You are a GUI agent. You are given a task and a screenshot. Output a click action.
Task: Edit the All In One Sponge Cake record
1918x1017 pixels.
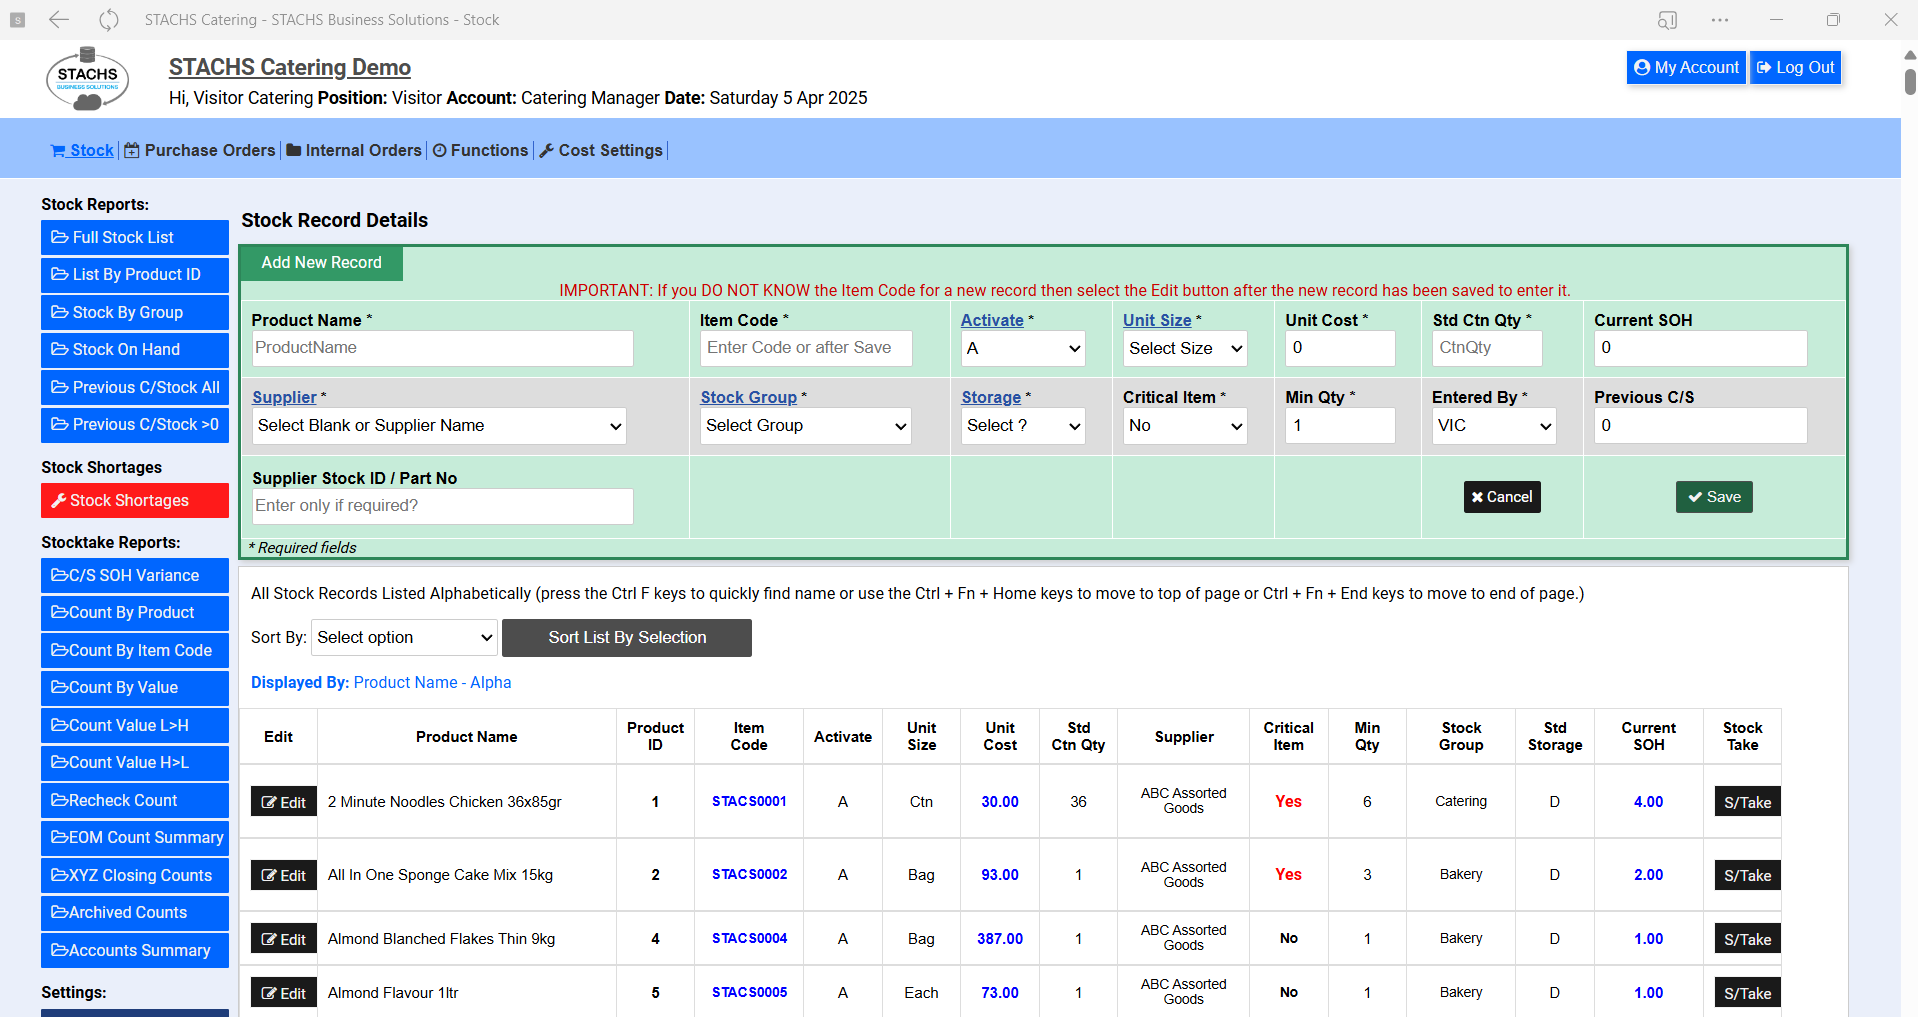coord(284,875)
